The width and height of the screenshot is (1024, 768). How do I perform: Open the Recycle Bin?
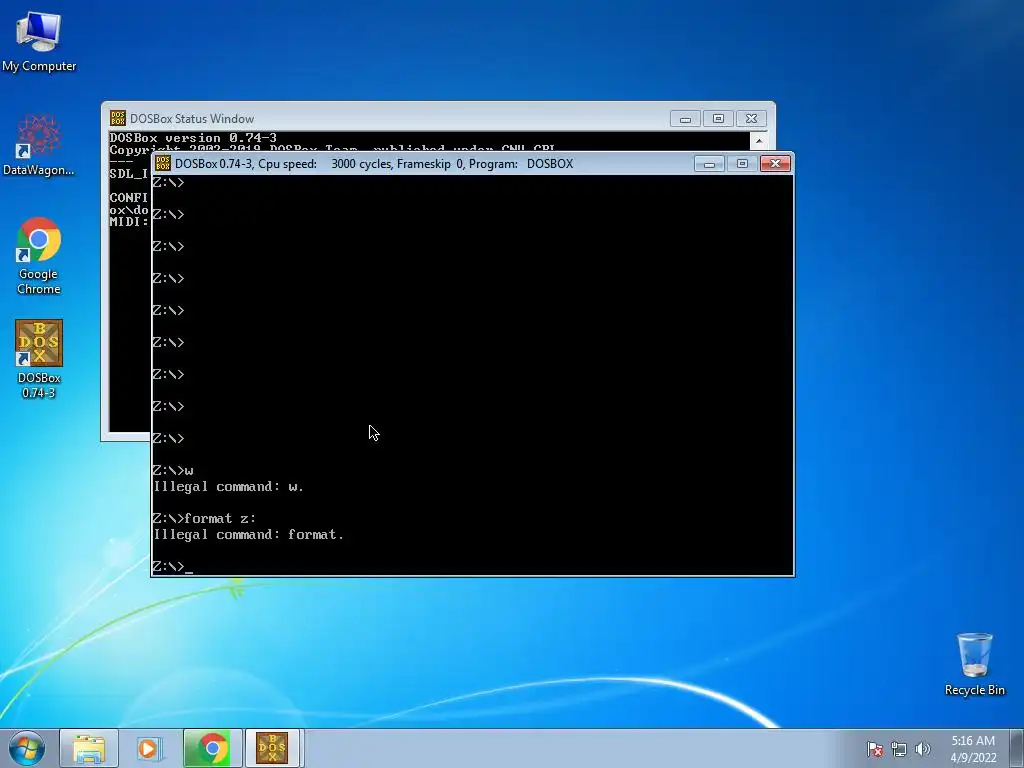[x=974, y=664]
